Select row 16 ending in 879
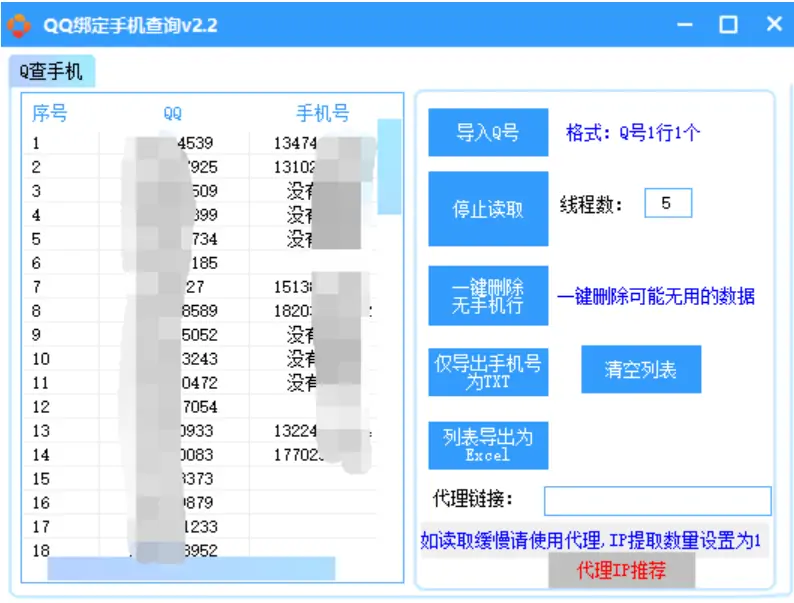The image size is (794, 603). (201, 503)
